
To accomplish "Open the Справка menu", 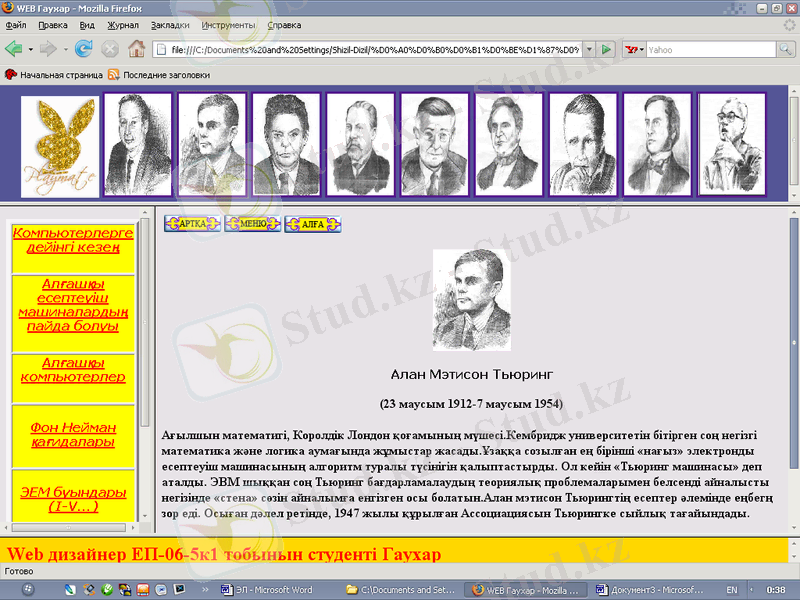I will click(x=284, y=25).
